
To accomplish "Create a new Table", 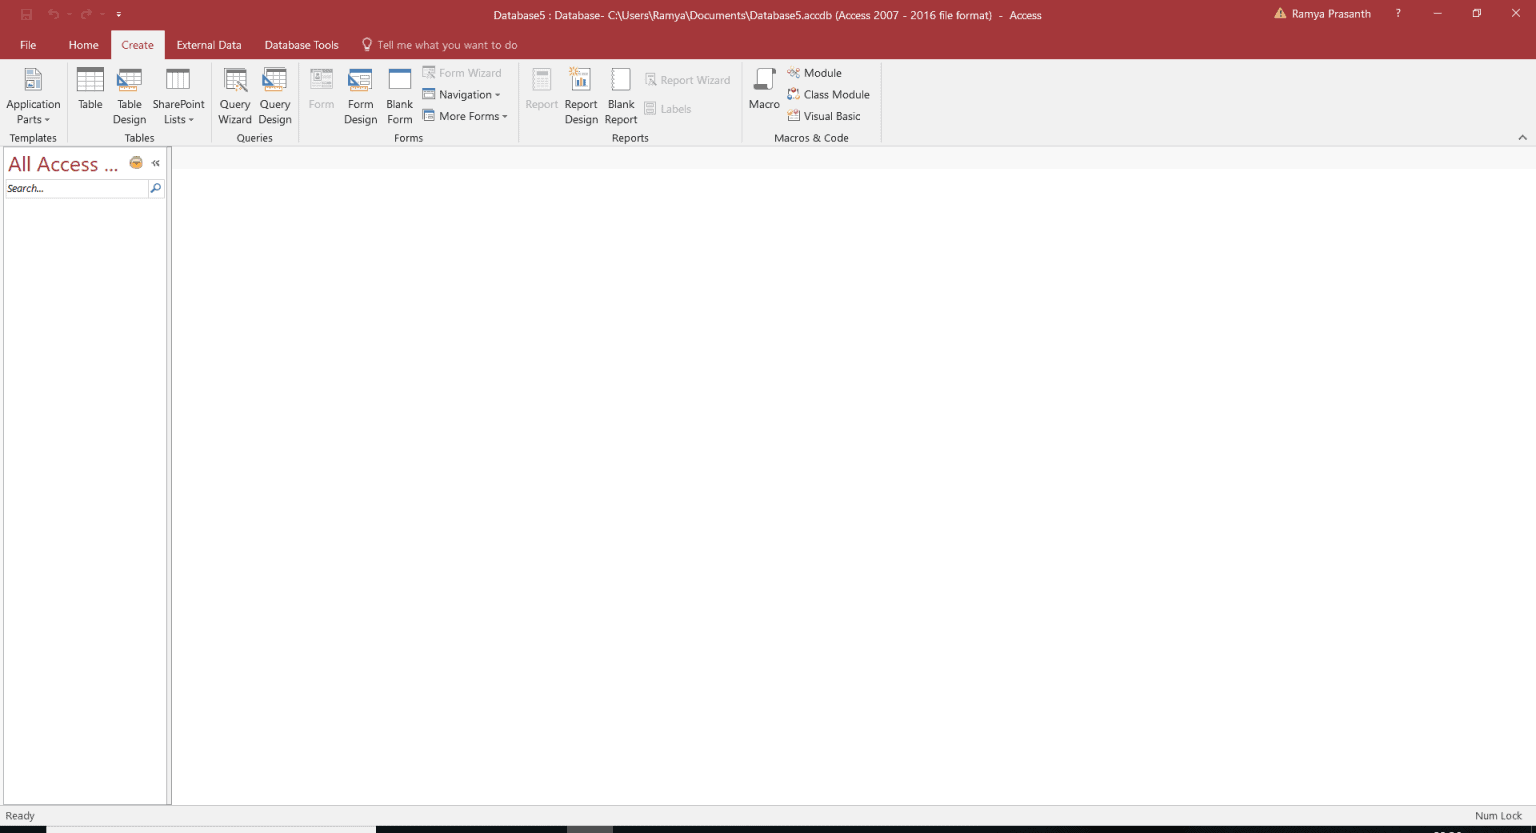I will pos(90,95).
